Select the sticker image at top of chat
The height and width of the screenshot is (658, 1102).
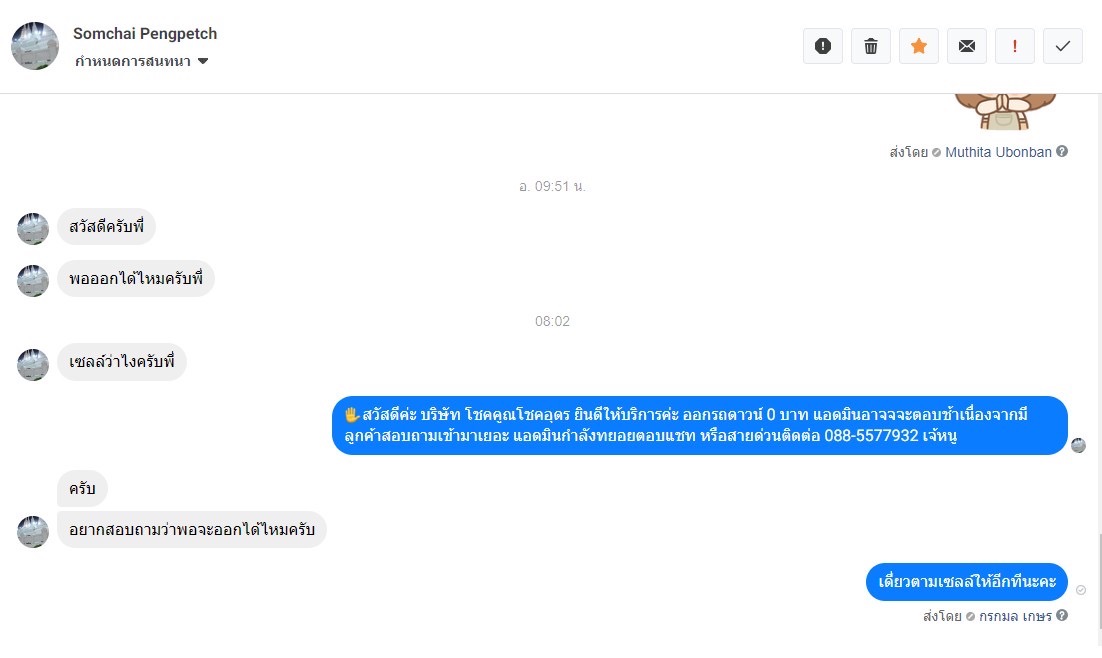(x=1005, y=112)
